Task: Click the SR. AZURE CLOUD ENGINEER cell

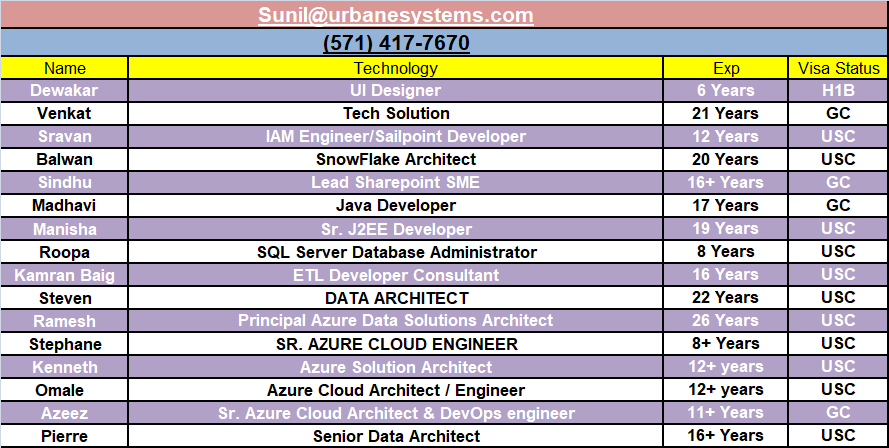Action: pos(396,344)
